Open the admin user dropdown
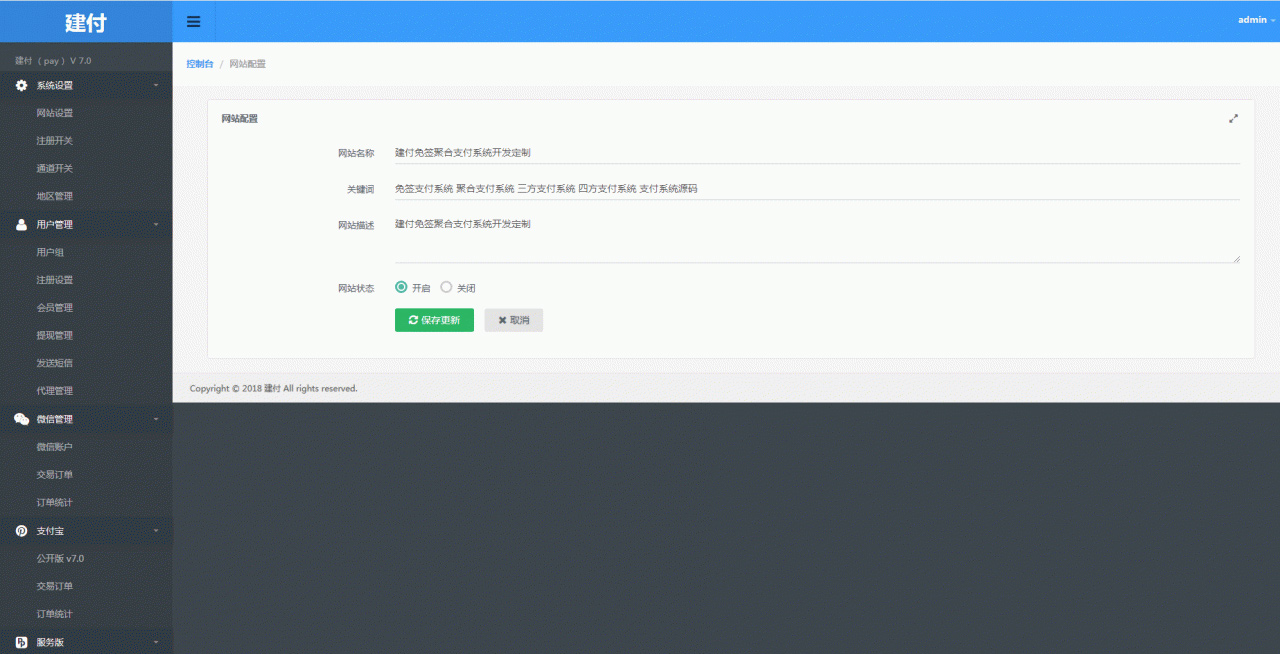The height and width of the screenshot is (654, 1280). 1256,20
